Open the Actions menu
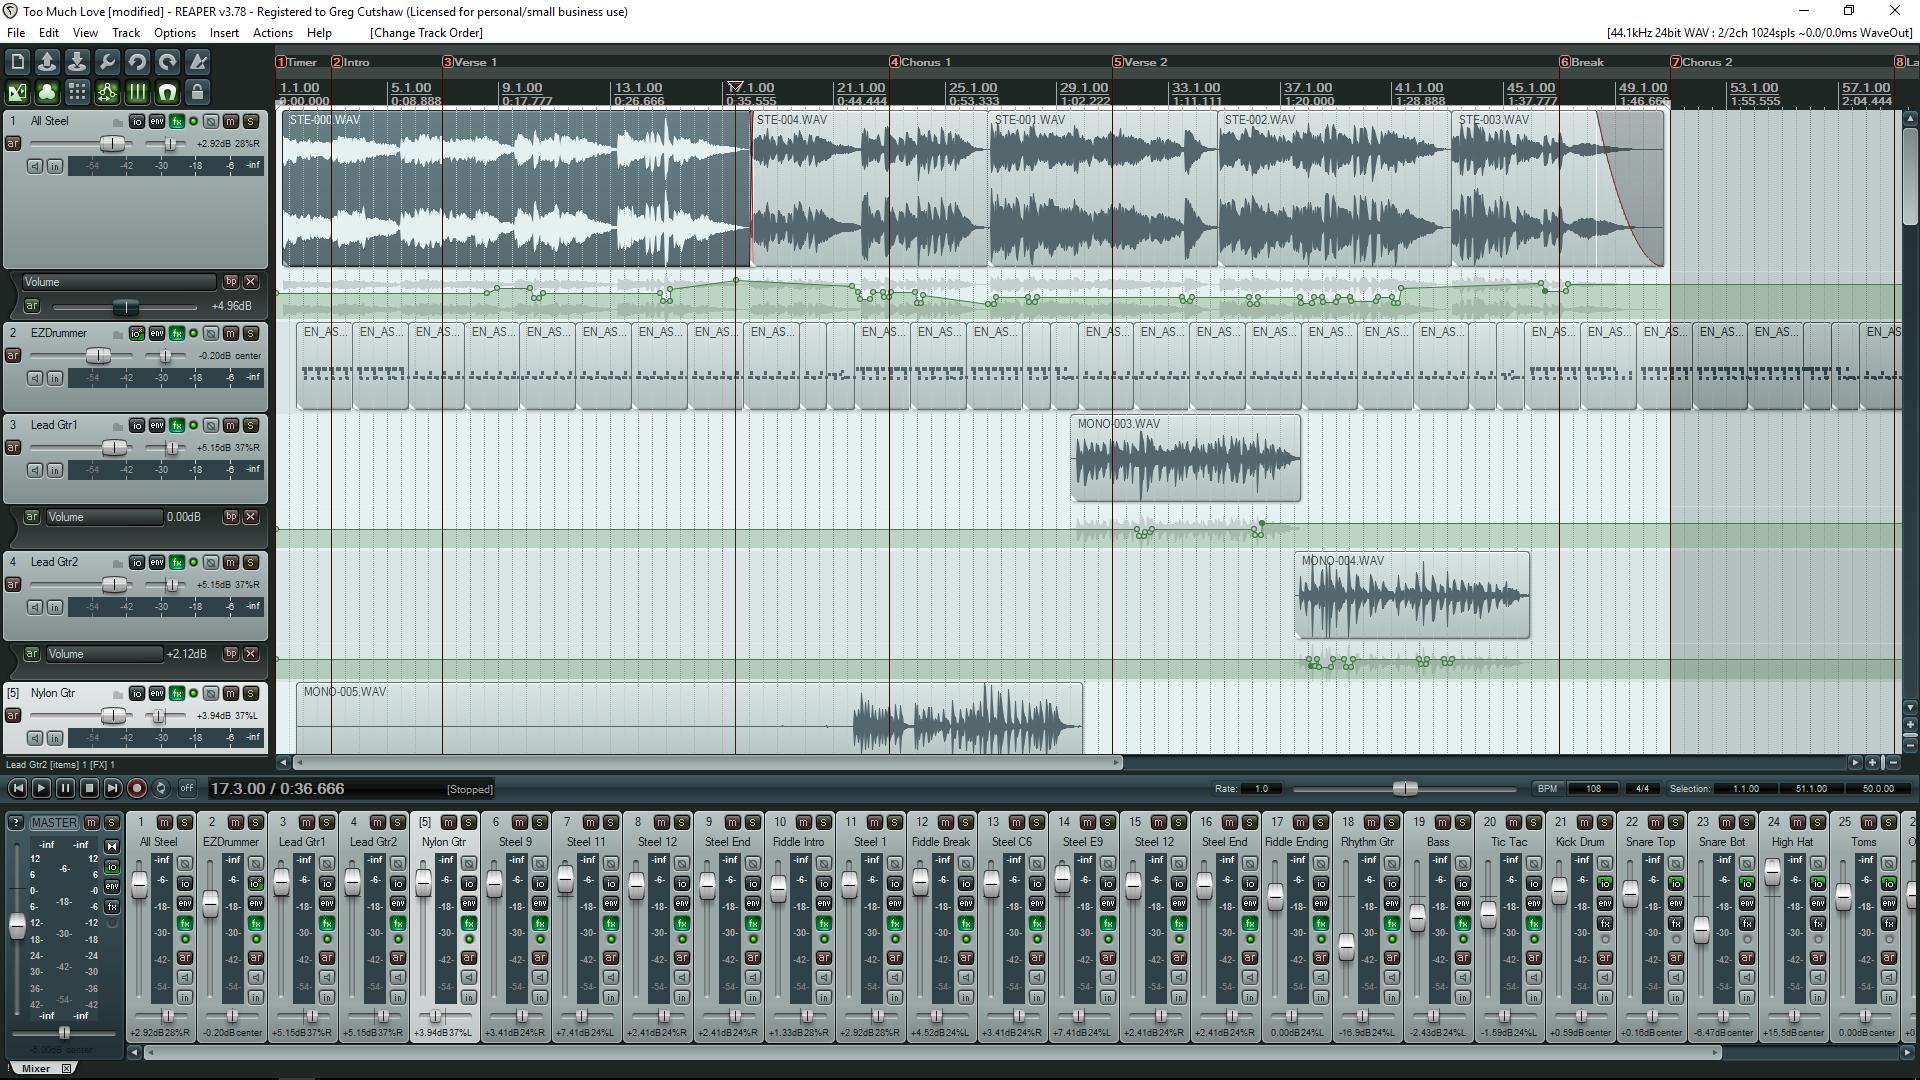This screenshot has height=1080, width=1920. (x=272, y=33)
